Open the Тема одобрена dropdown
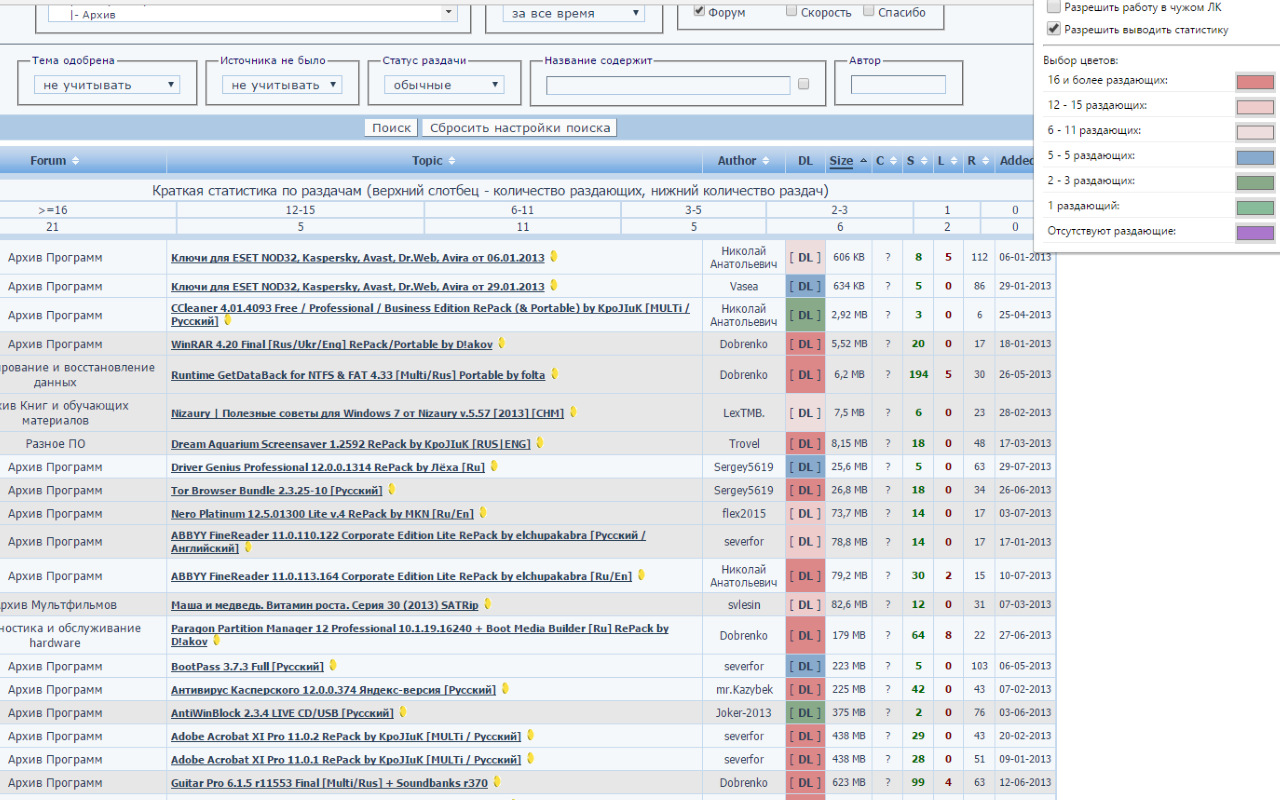 point(107,85)
